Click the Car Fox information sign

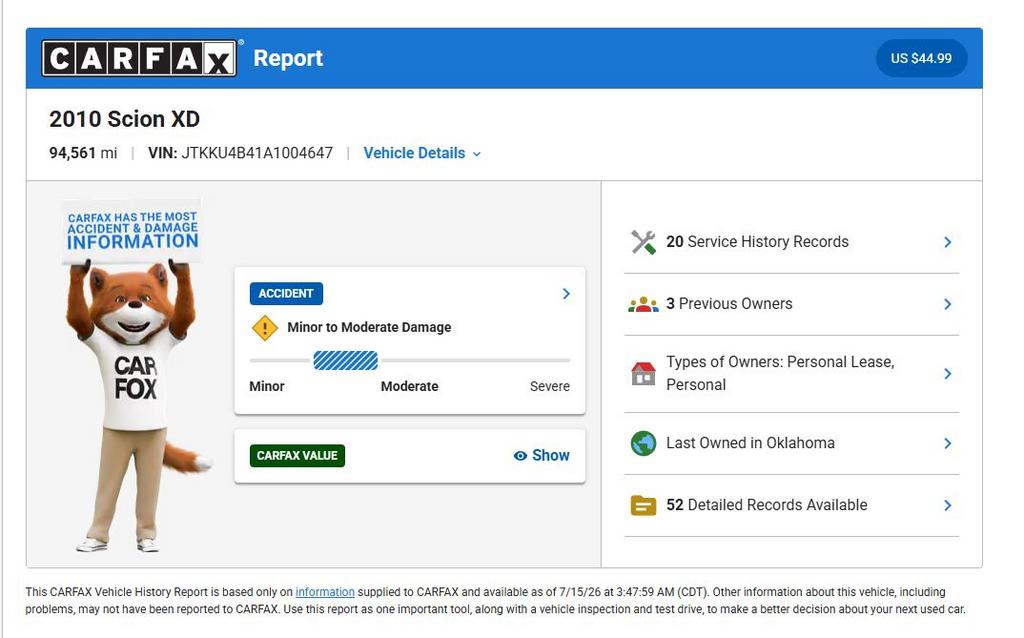point(133,230)
